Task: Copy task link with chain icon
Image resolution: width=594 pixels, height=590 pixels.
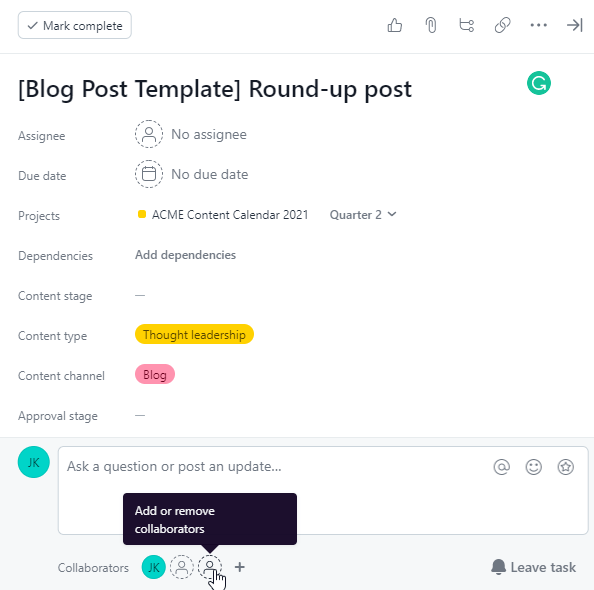Action: [502, 25]
